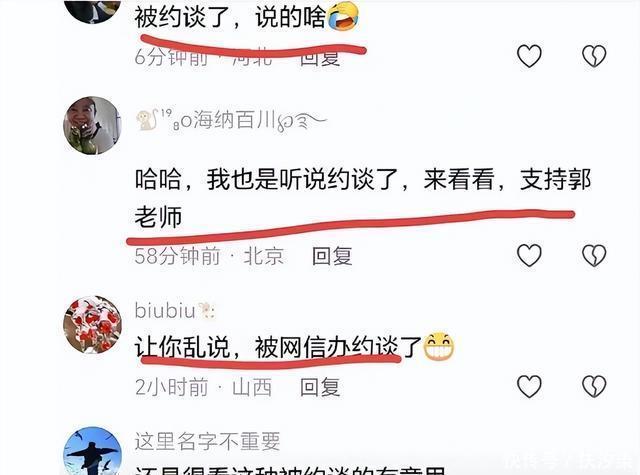Like biubiu's comment with heart icon
The height and width of the screenshot is (475, 640).
pyautogui.click(x=529, y=386)
